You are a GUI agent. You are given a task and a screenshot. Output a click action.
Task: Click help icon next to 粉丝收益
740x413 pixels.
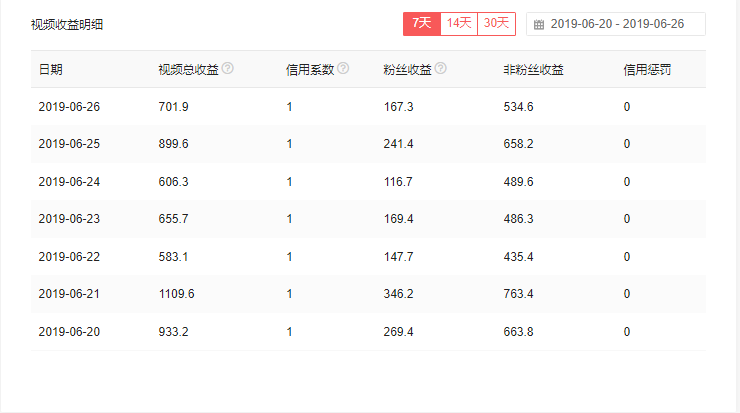tap(440, 68)
